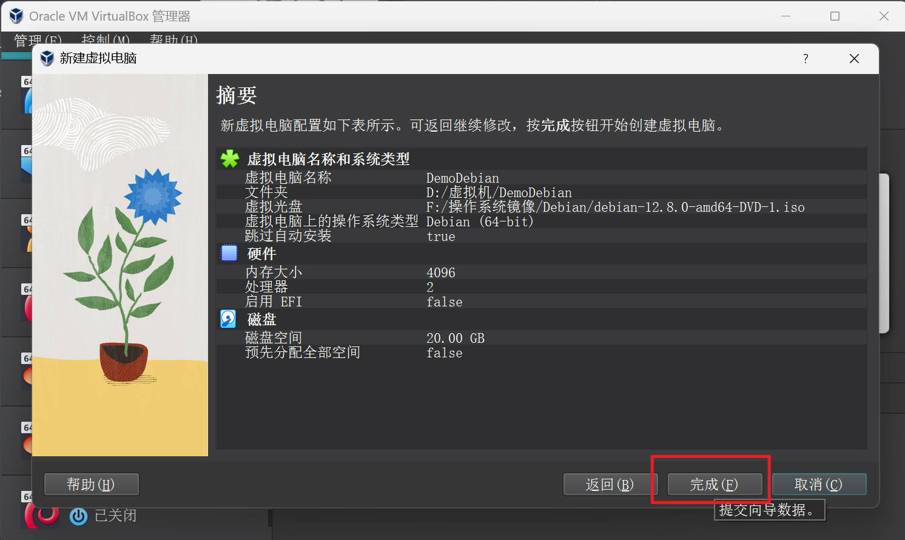Click the blue power-off status icon
Image resolution: width=905 pixels, height=540 pixels.
[x=78, y=516]
